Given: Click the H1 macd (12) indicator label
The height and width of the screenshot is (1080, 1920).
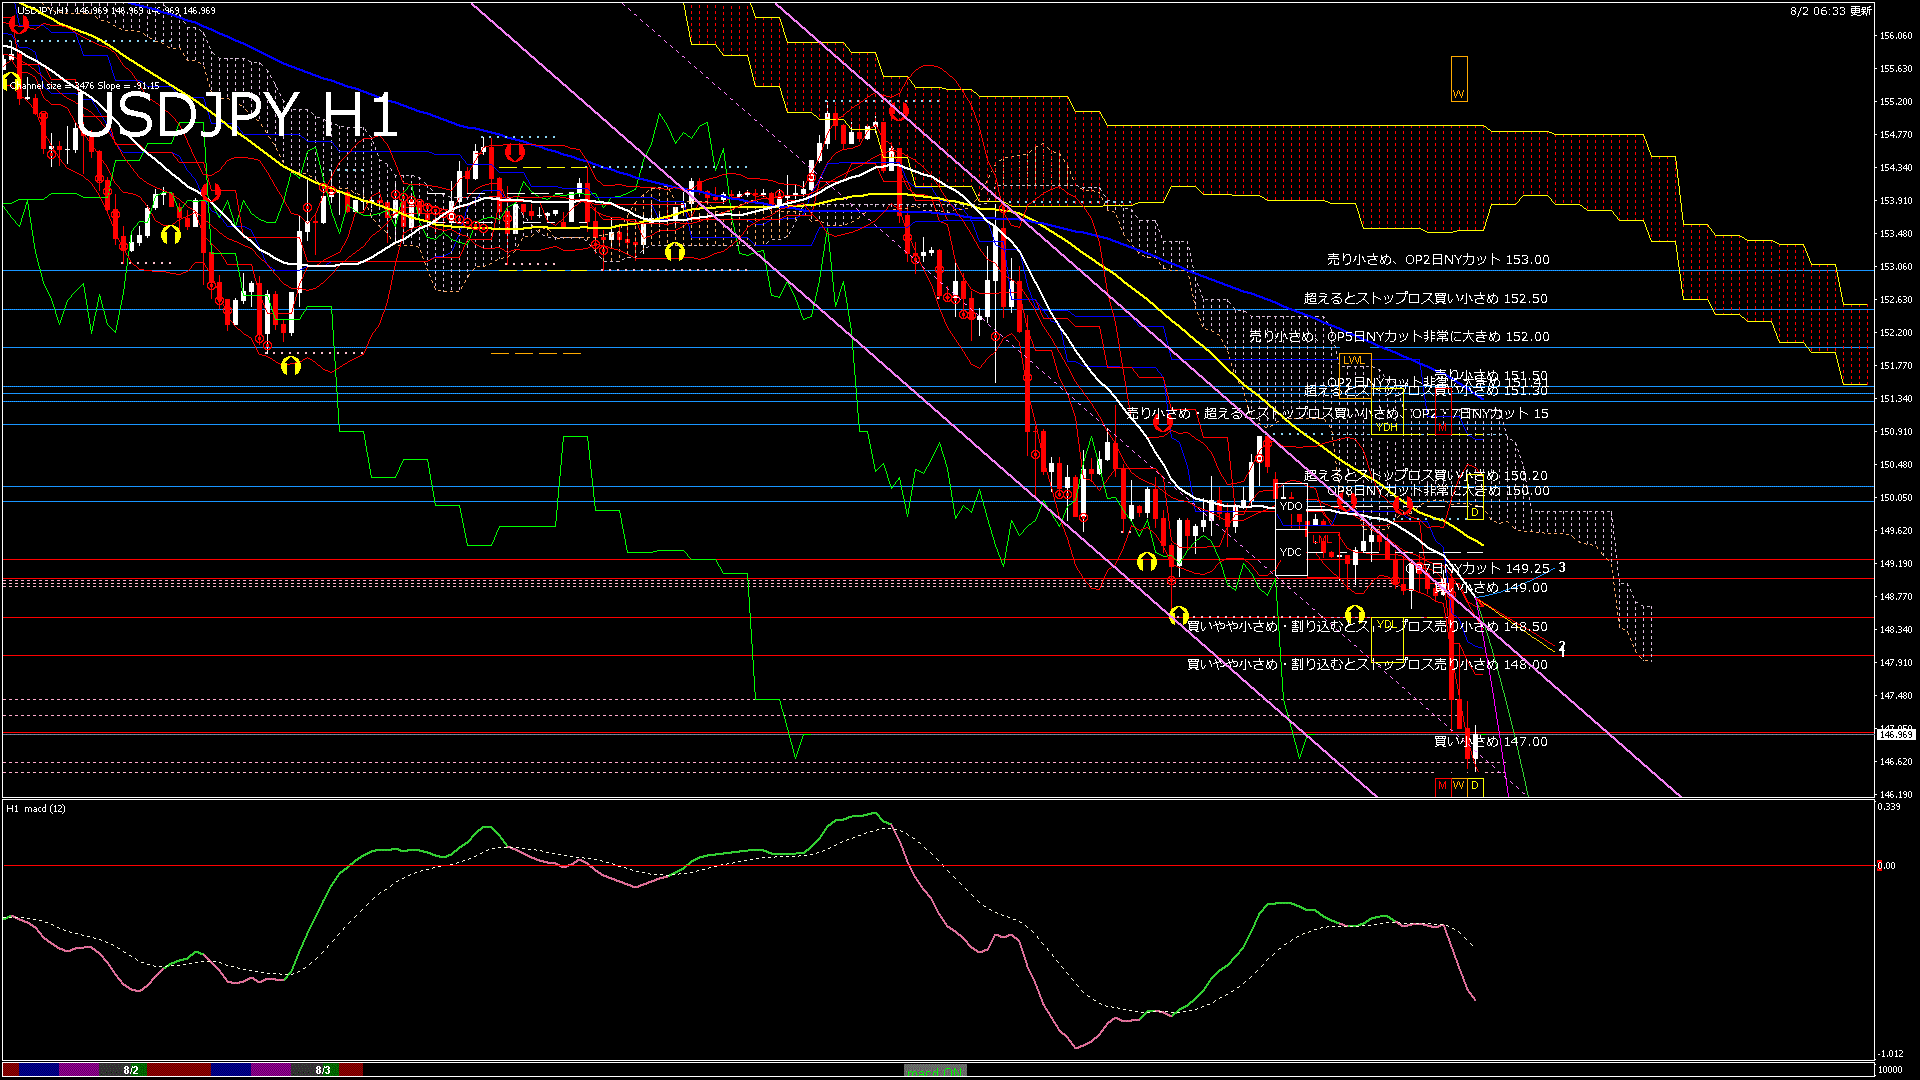Looking at the screenshot, I should pyautogui.click(x=37, y=809).
